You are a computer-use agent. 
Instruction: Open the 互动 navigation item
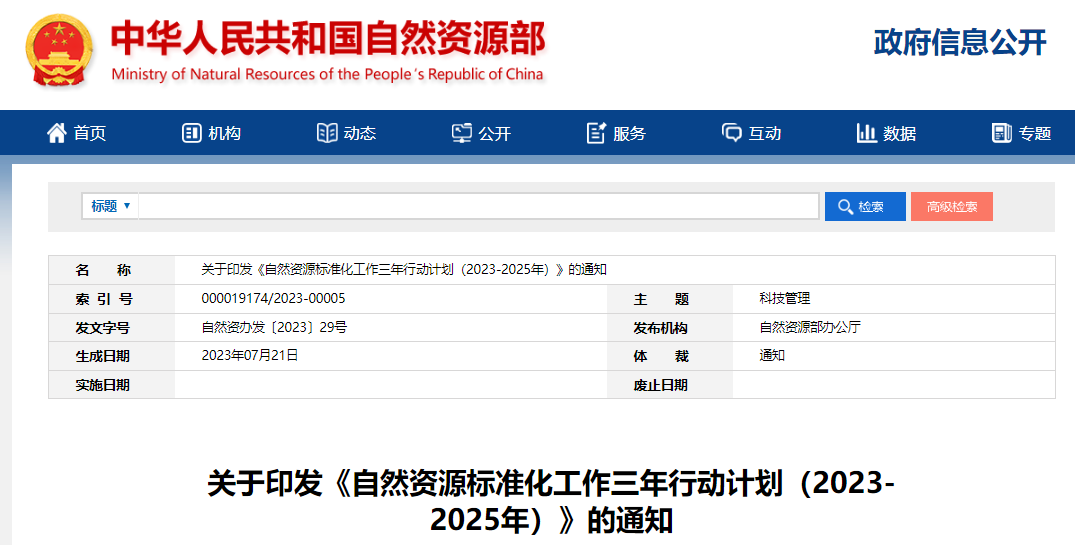751,133
